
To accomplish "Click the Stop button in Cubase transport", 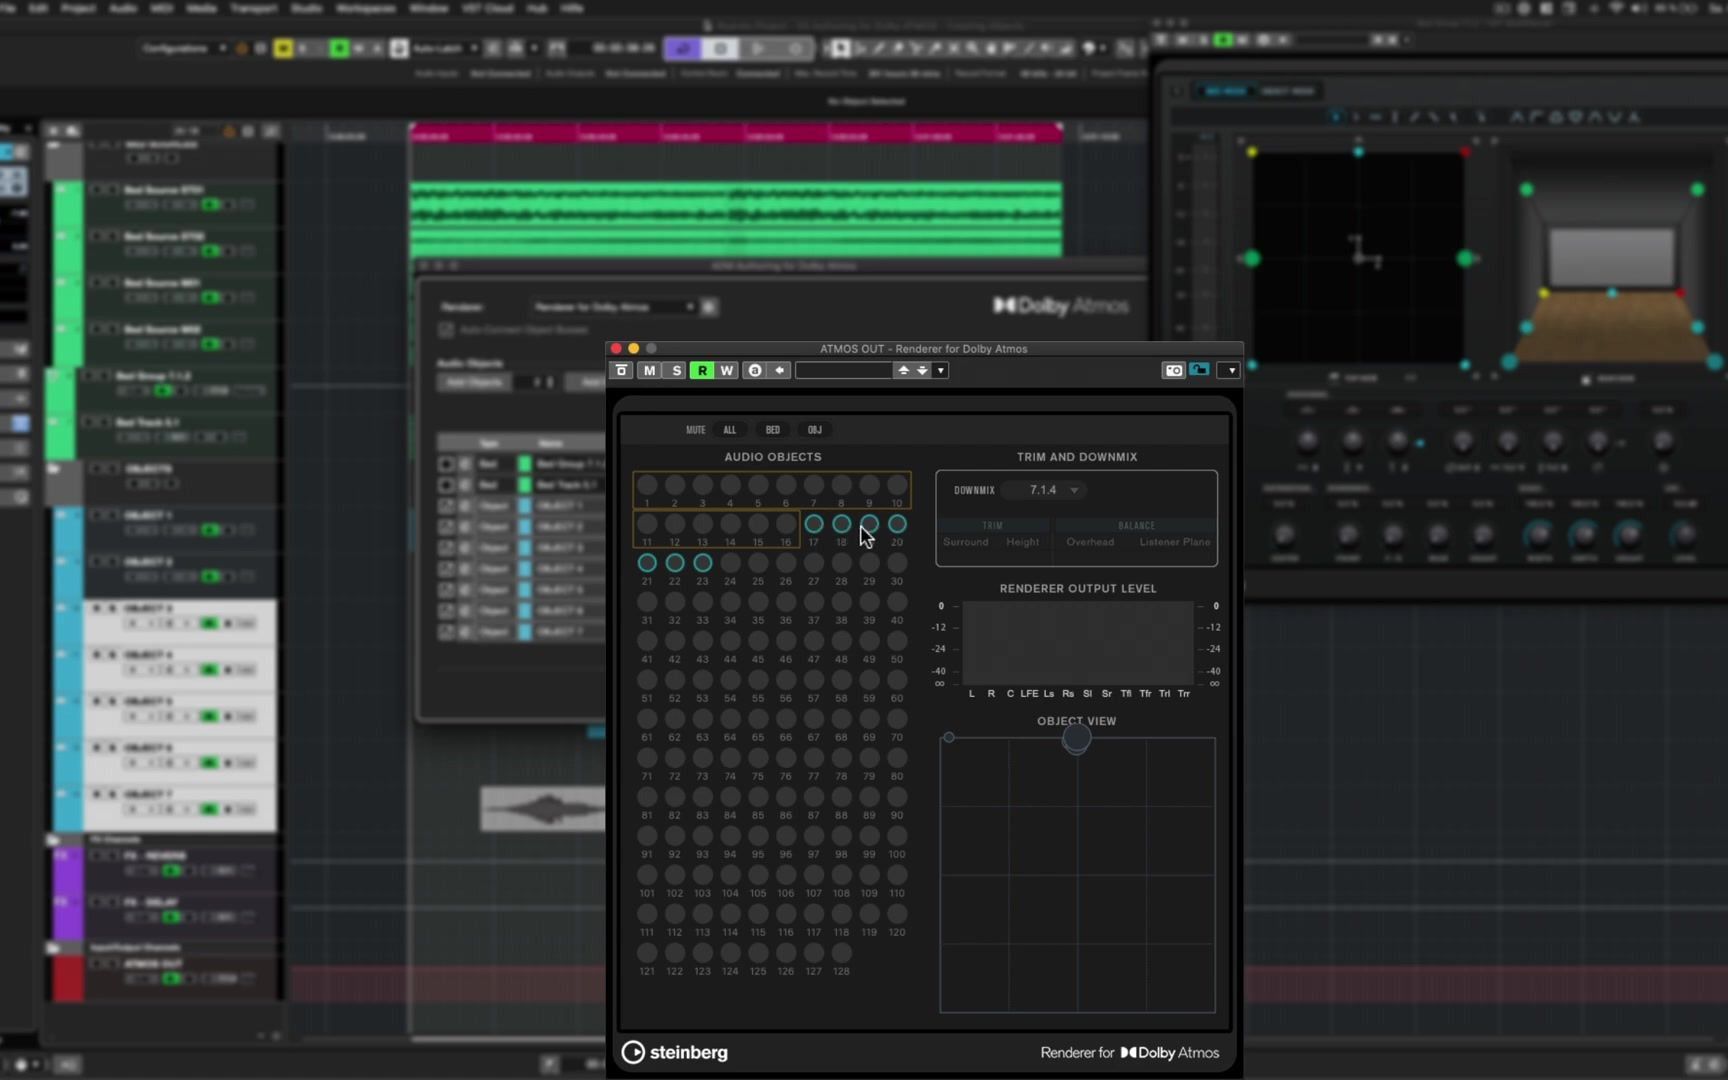I will 720,48.
